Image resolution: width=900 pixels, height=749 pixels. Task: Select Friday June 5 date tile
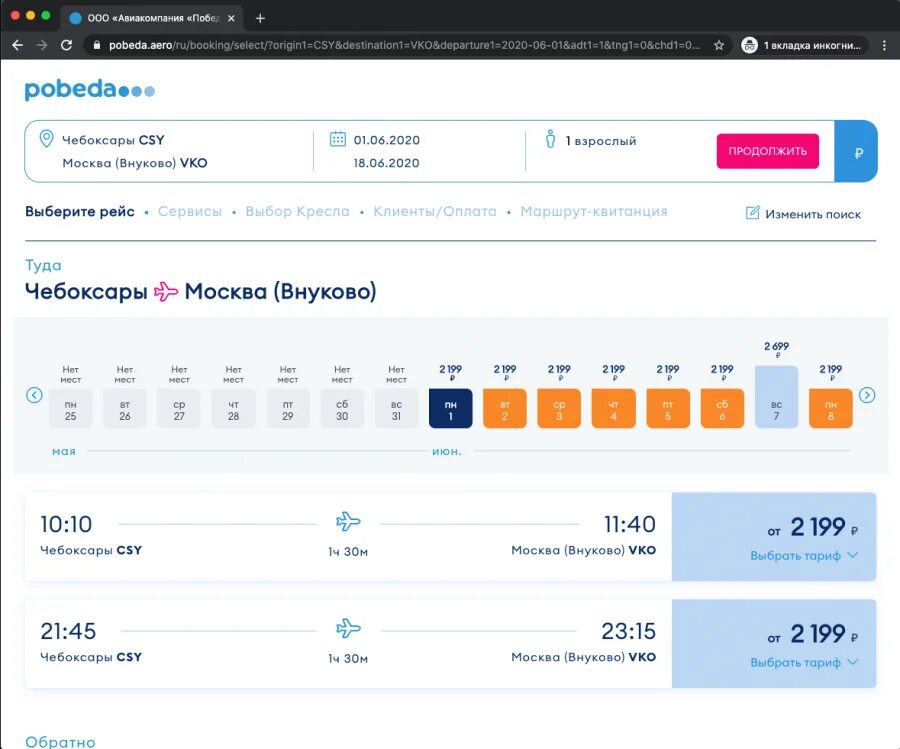pyautogui.click(x=668, y=409)
